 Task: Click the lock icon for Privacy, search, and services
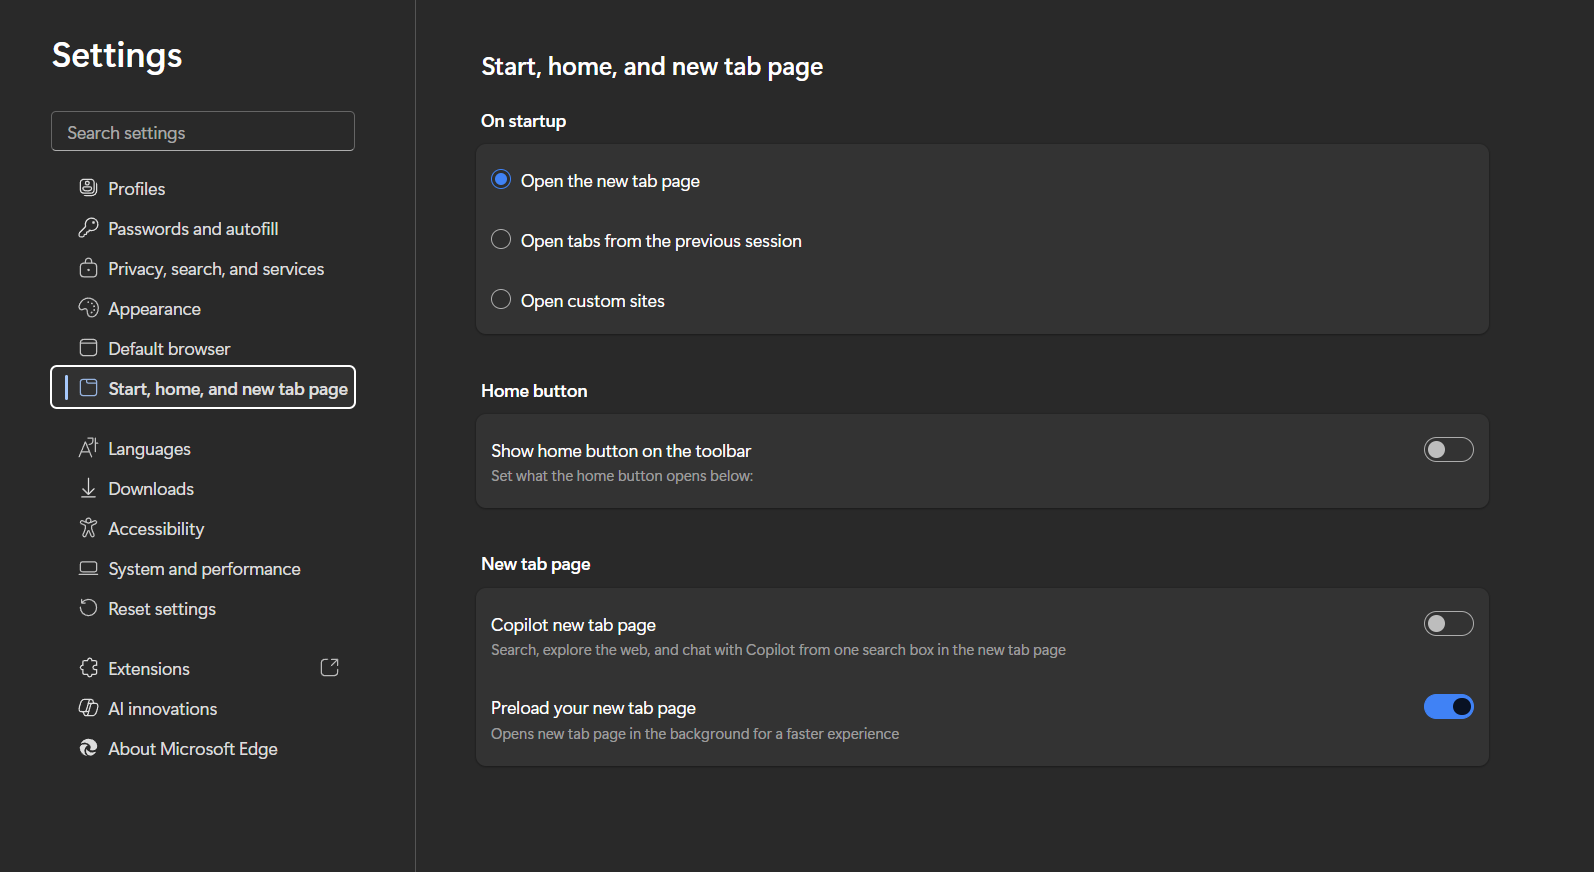pos(88,268)
